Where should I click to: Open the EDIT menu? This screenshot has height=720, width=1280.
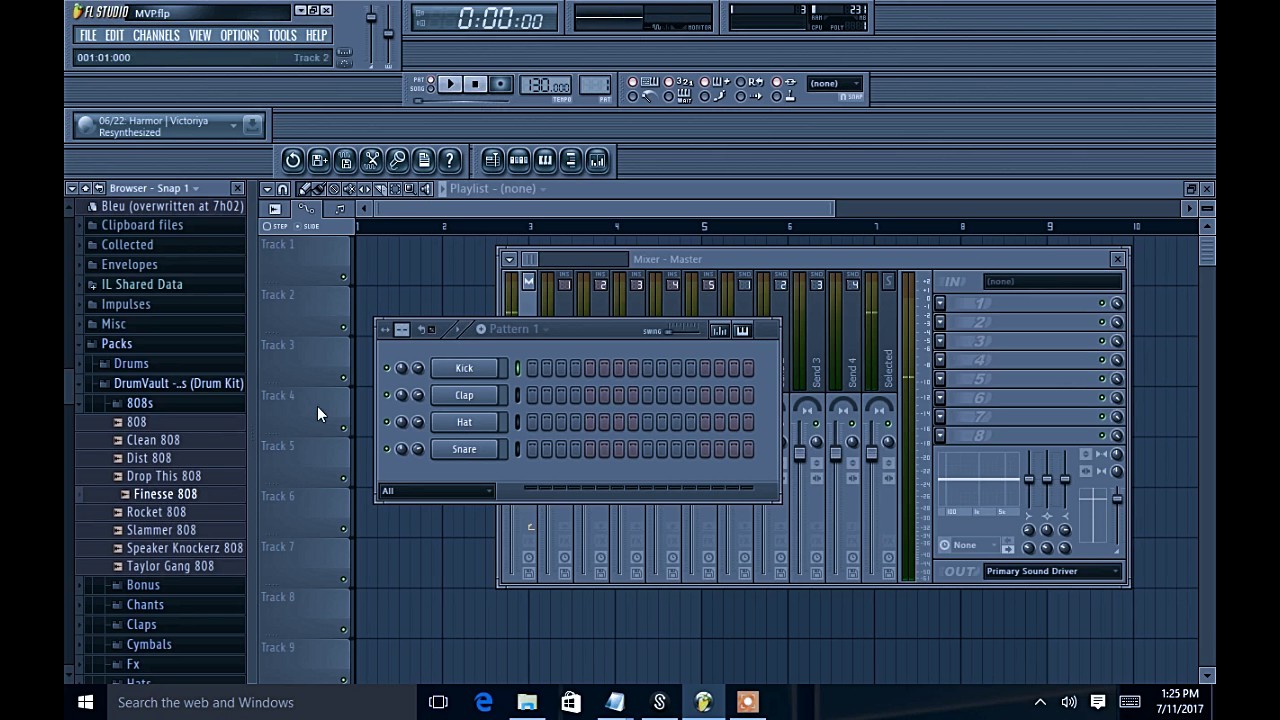coord(115,35)
